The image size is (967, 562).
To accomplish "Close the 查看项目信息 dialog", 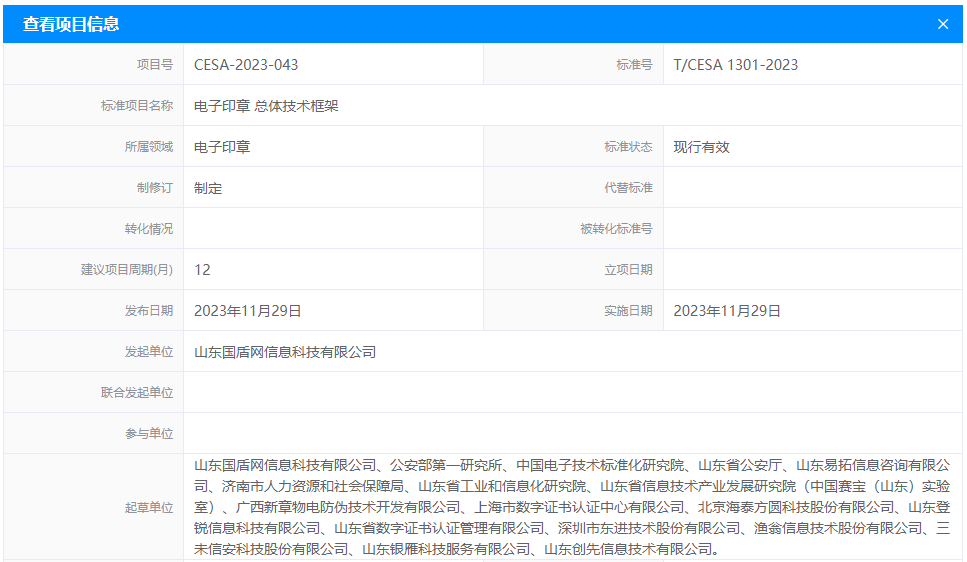I will click(x=942, y=24).
